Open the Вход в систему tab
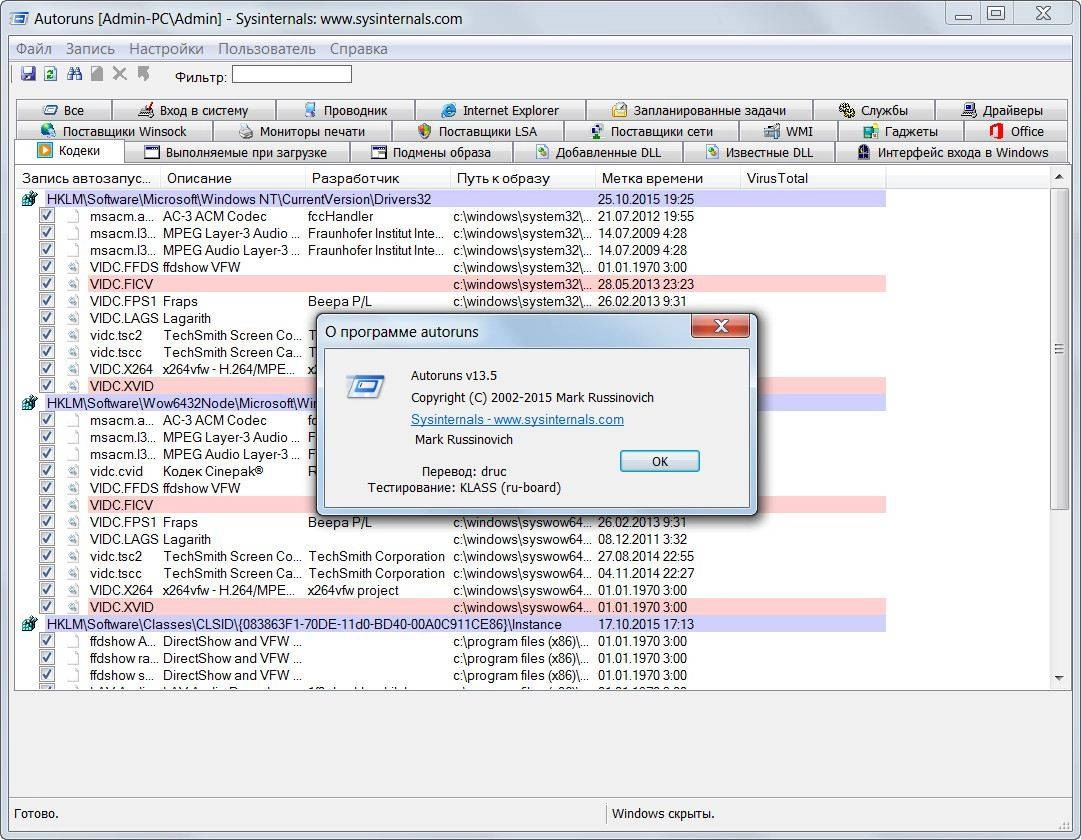1081x840 pixels. (x=194, y=110)
